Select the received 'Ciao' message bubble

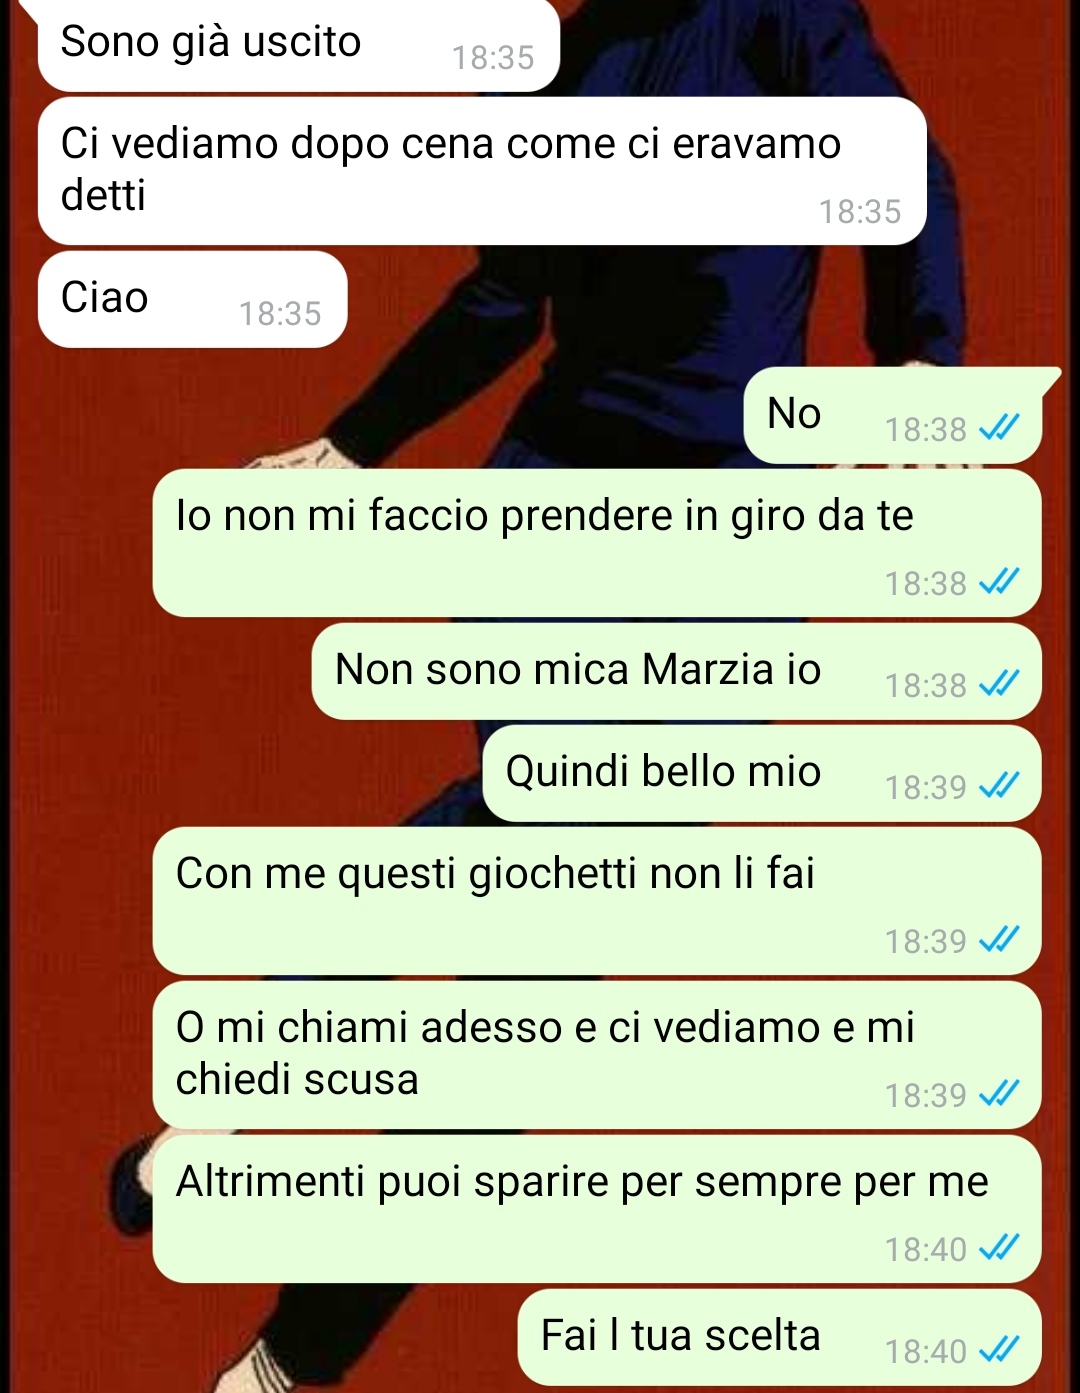[x=192, y=299]
